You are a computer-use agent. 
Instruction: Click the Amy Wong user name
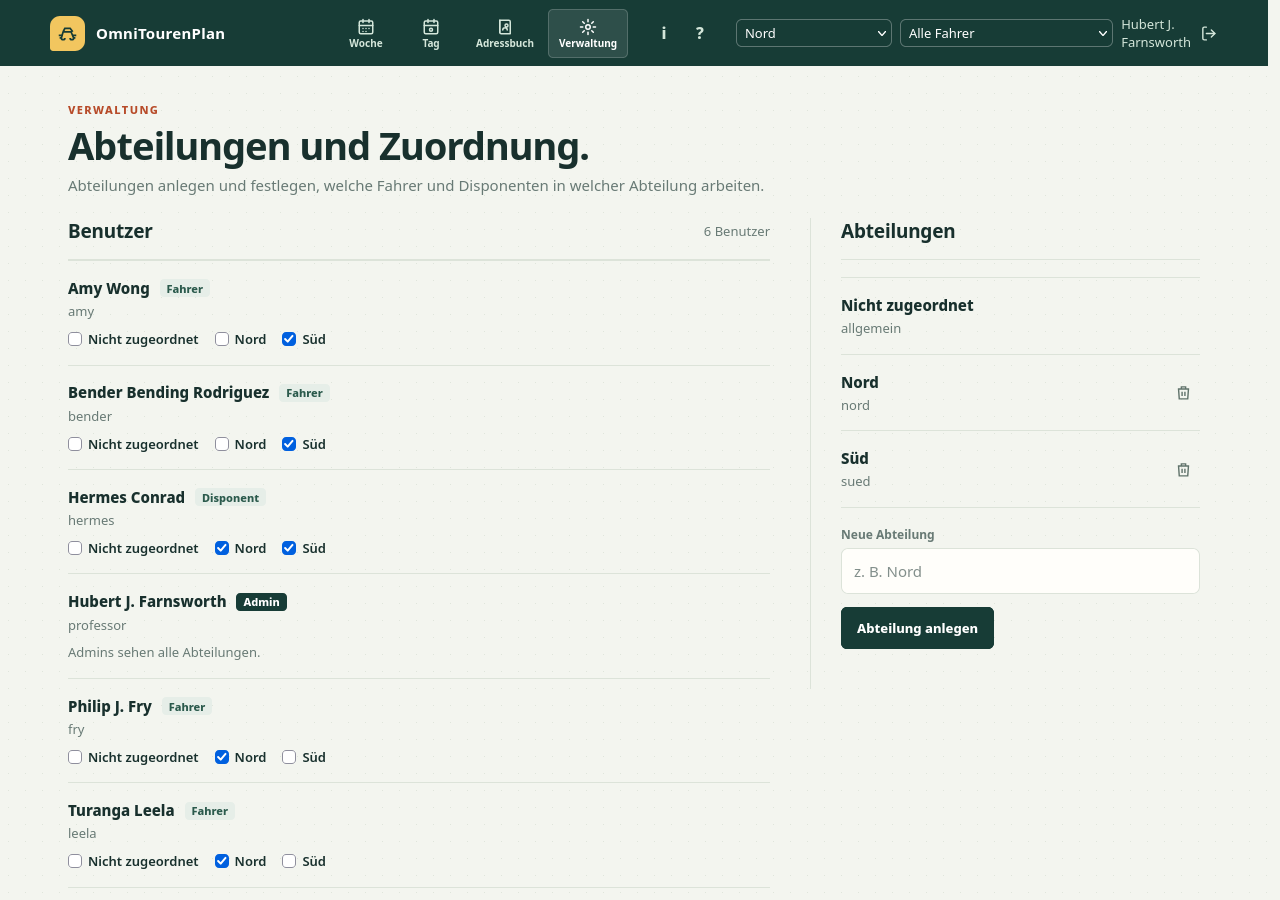point(109,288)
